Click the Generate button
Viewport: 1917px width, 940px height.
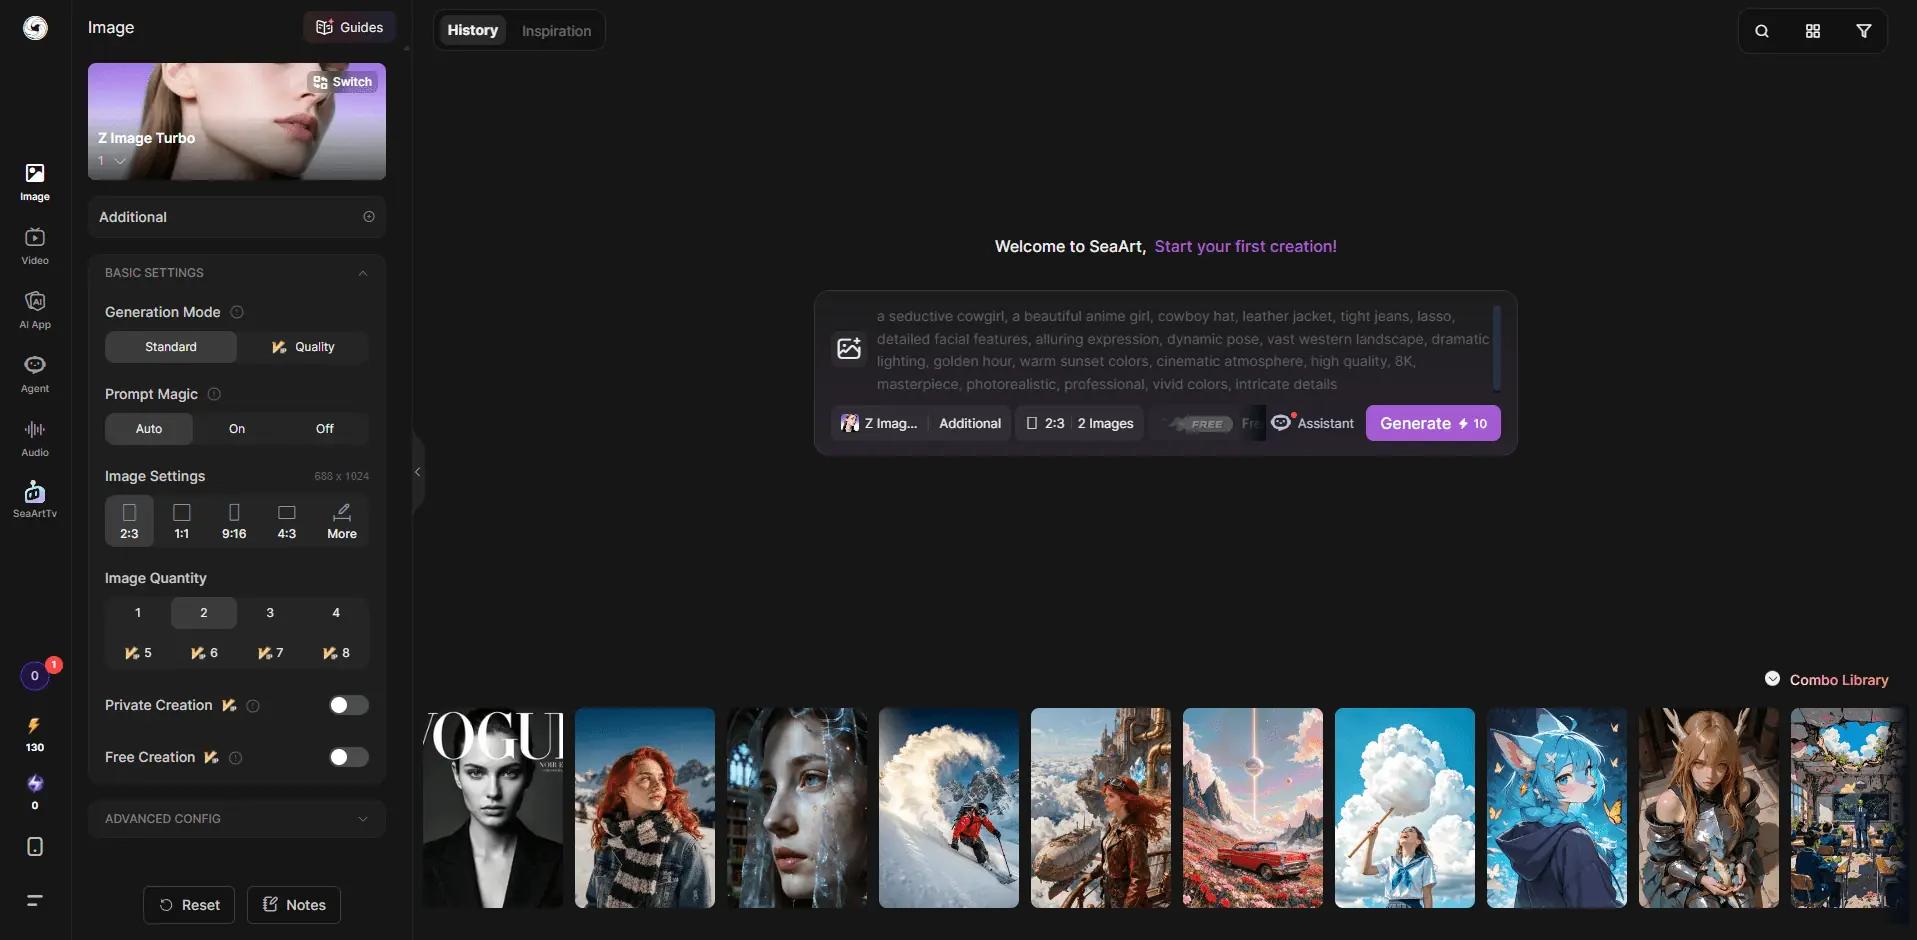click(x=1433, y=423)
